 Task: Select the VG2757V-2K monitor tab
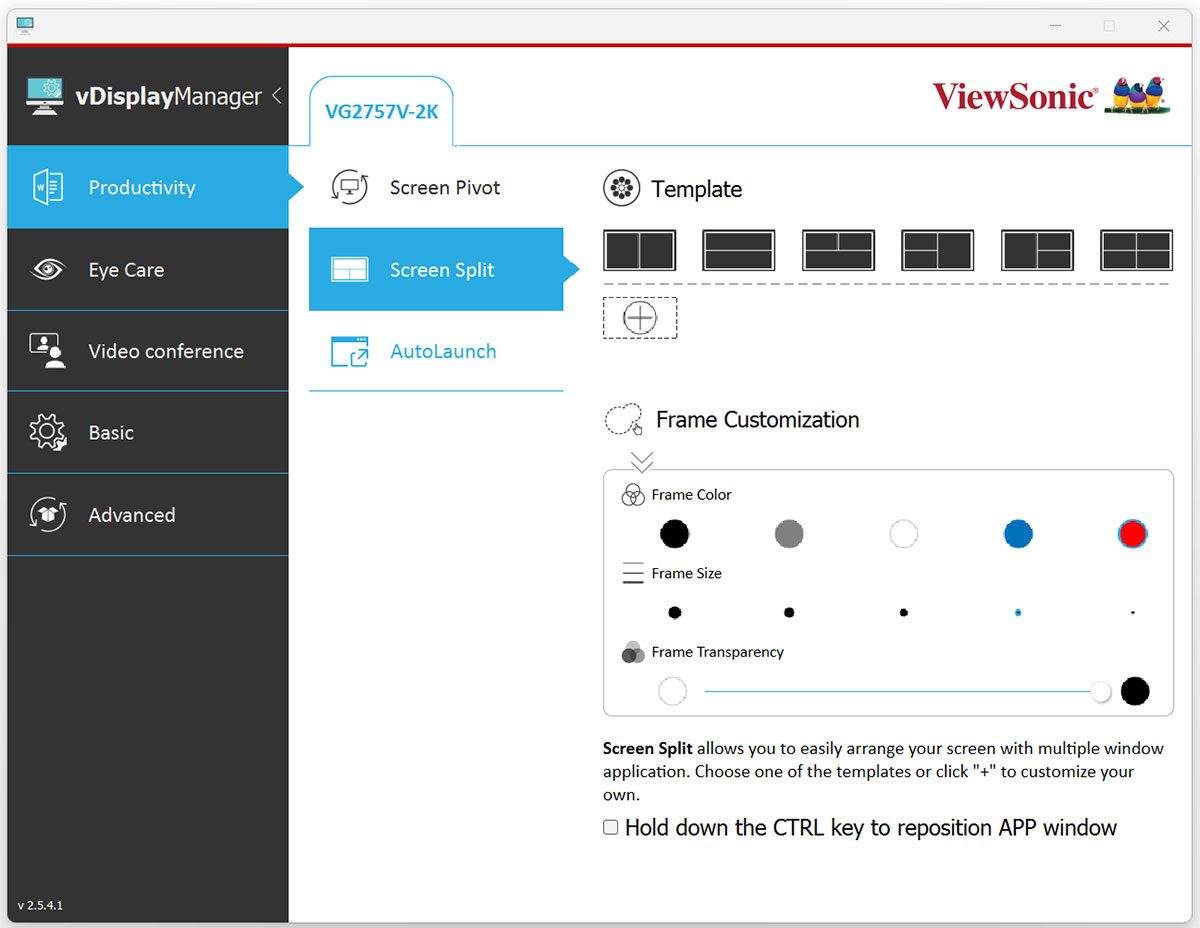click(381, 112)
